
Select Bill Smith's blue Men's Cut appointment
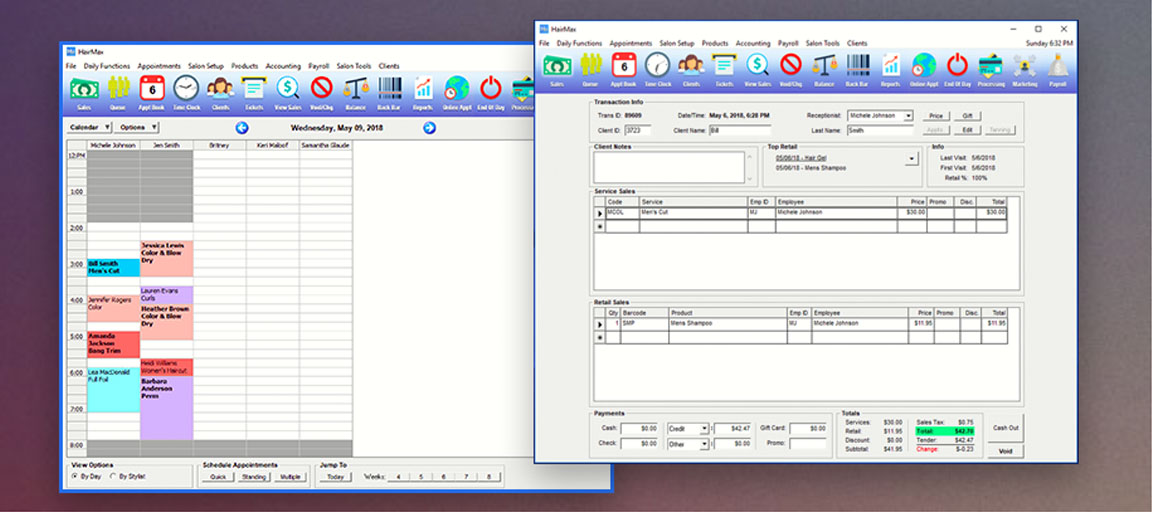(x=113, y=267)
